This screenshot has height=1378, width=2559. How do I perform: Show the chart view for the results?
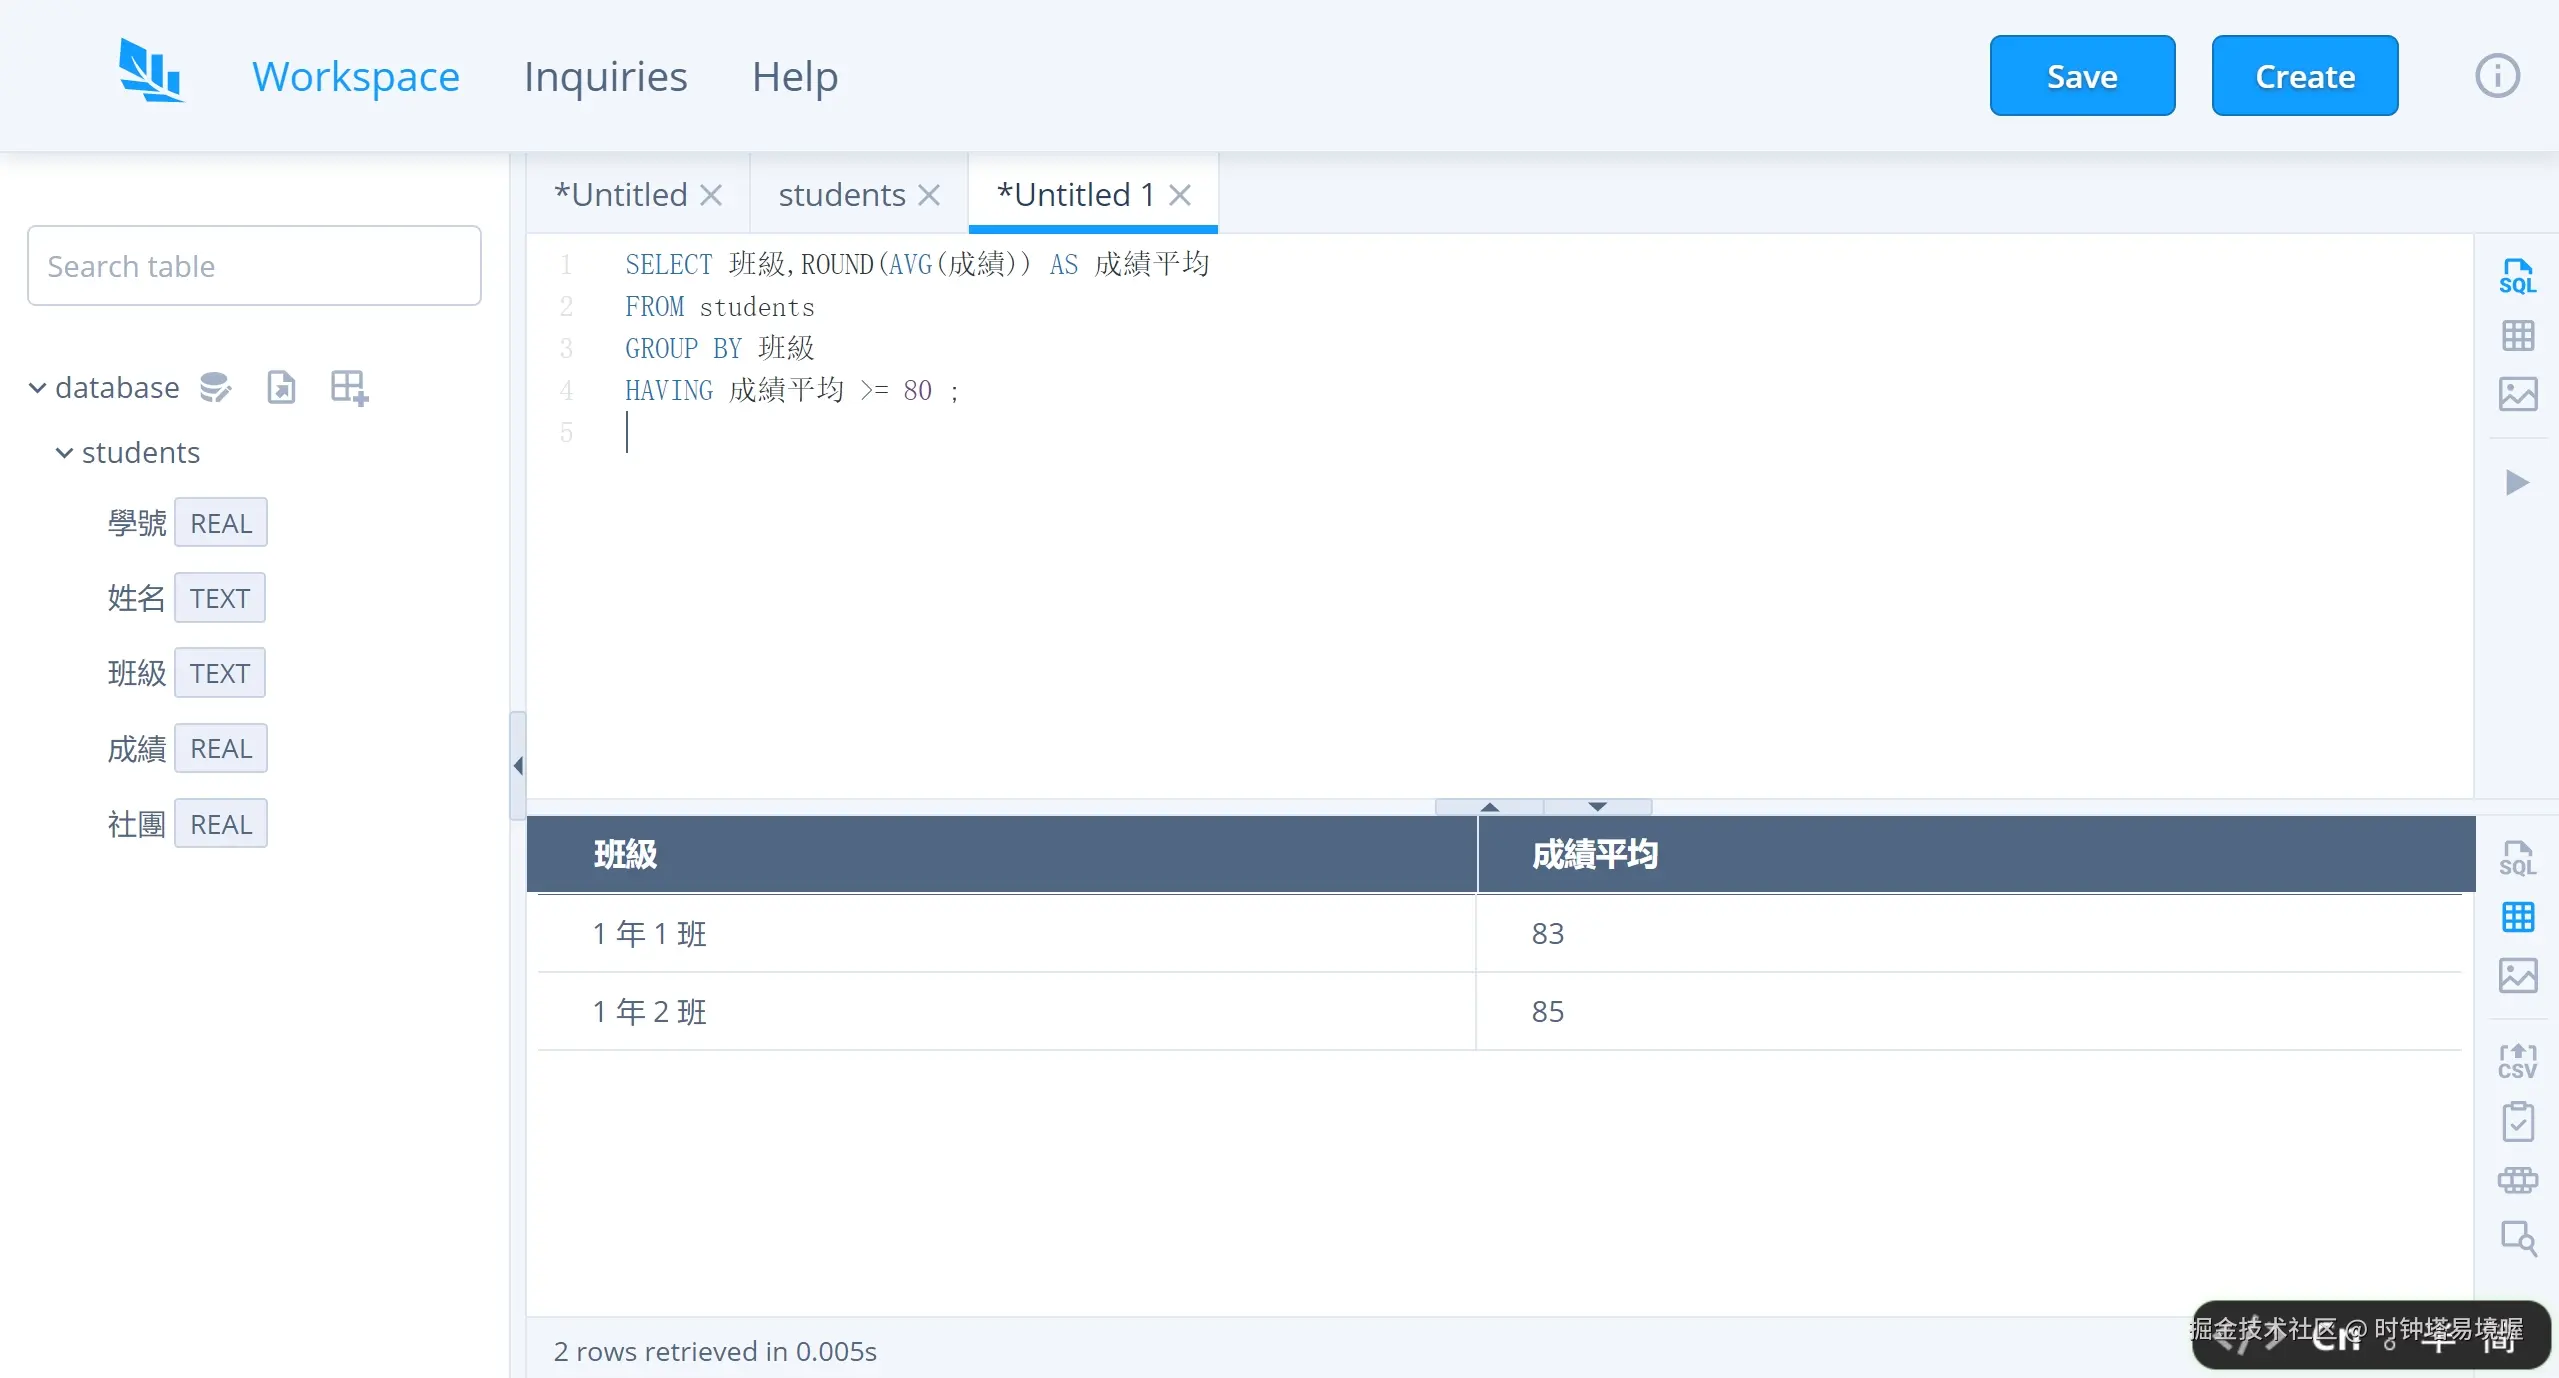click(x=2519, y=975)
